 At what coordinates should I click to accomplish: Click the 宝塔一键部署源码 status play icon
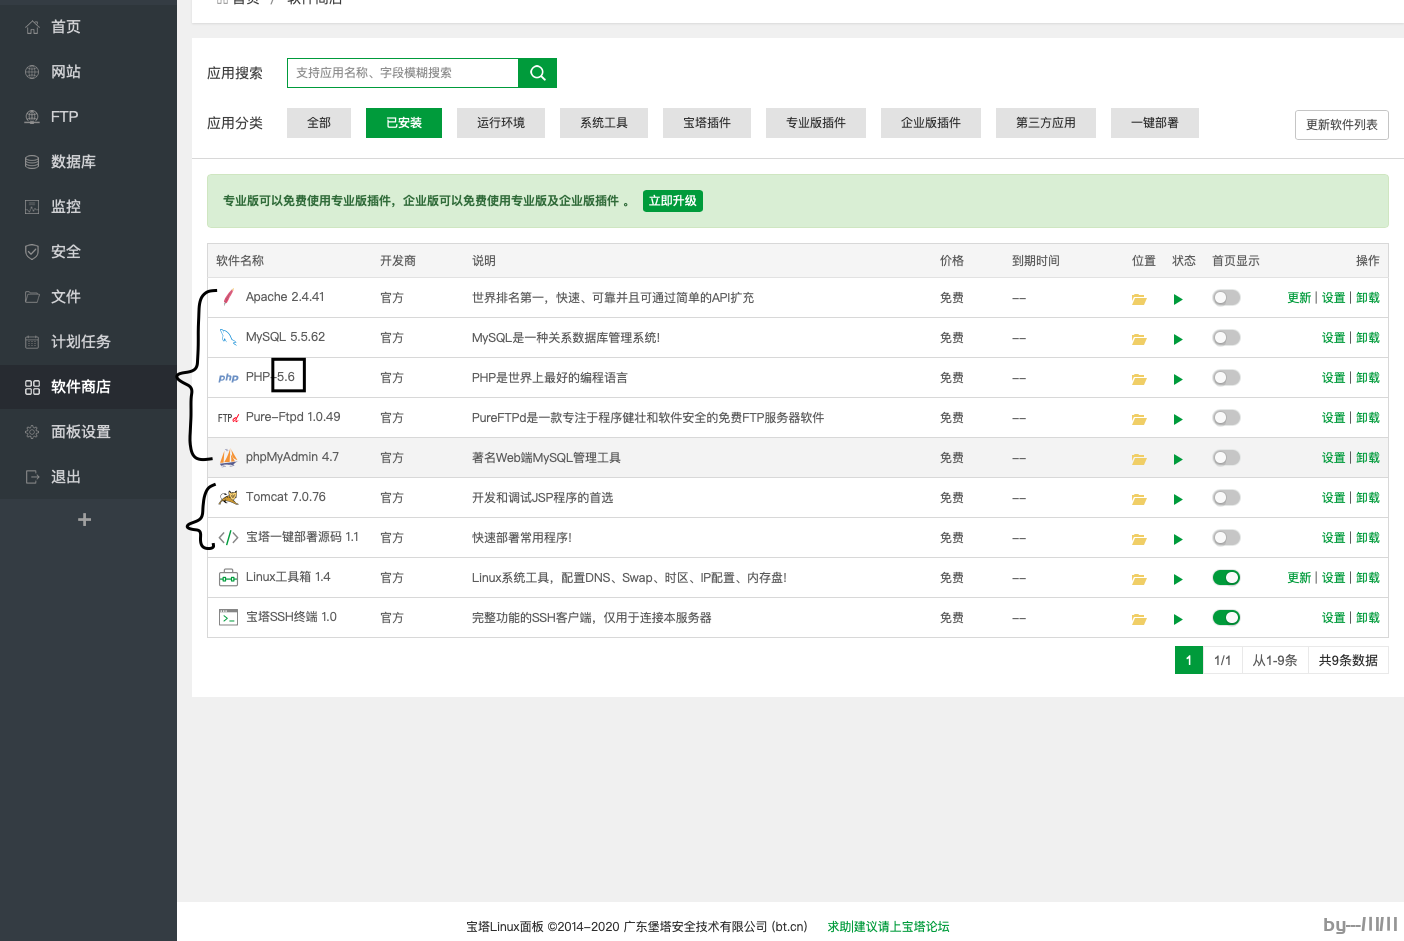(1178, 539)
